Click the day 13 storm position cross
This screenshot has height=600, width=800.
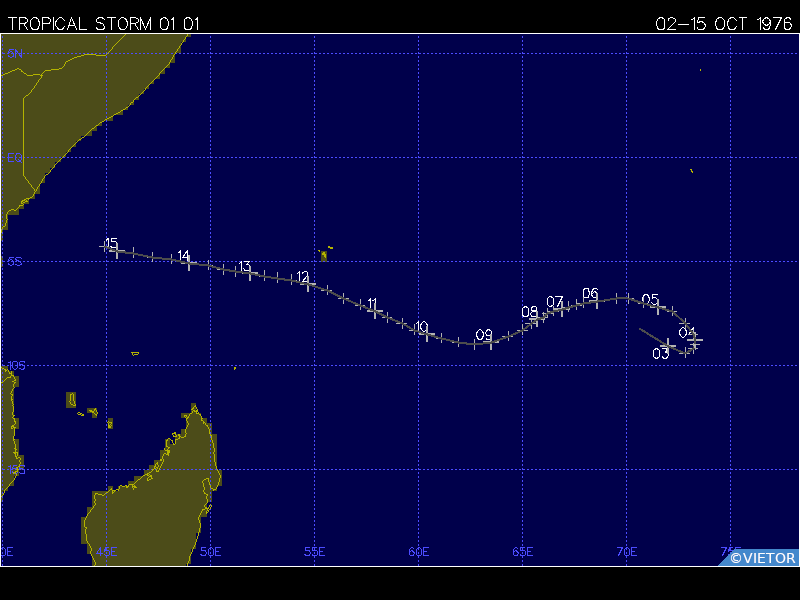click(x=251, y=273)
